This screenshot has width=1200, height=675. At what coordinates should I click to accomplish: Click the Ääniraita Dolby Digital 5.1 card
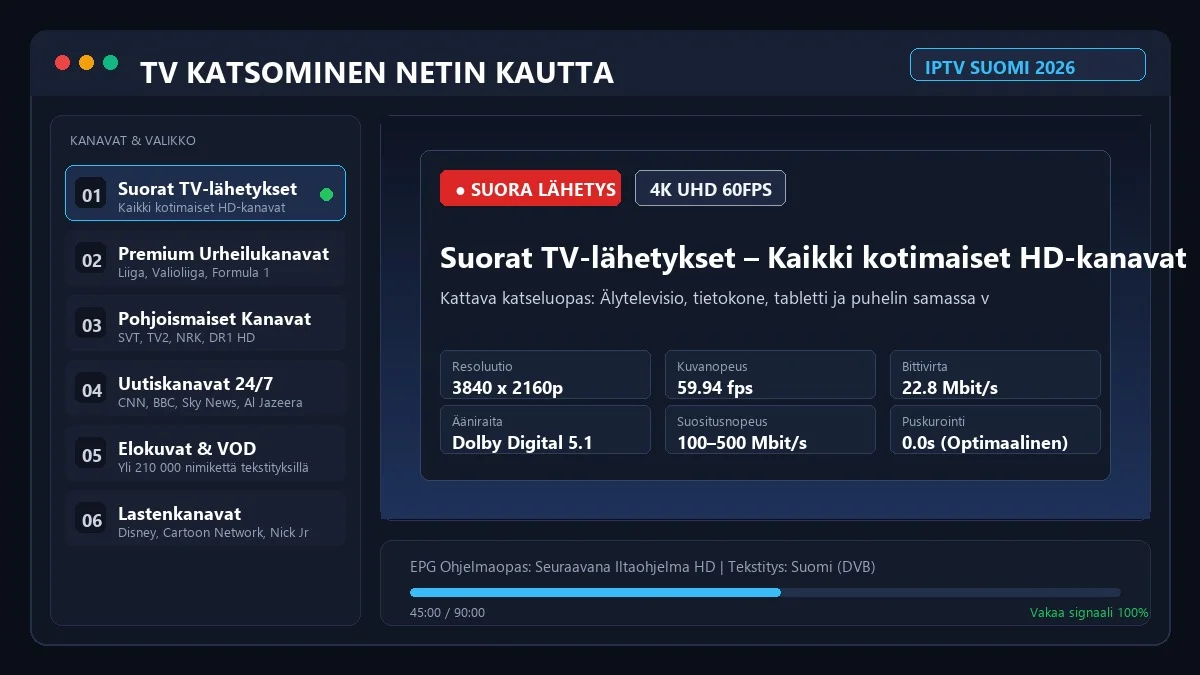coord(545,430)
